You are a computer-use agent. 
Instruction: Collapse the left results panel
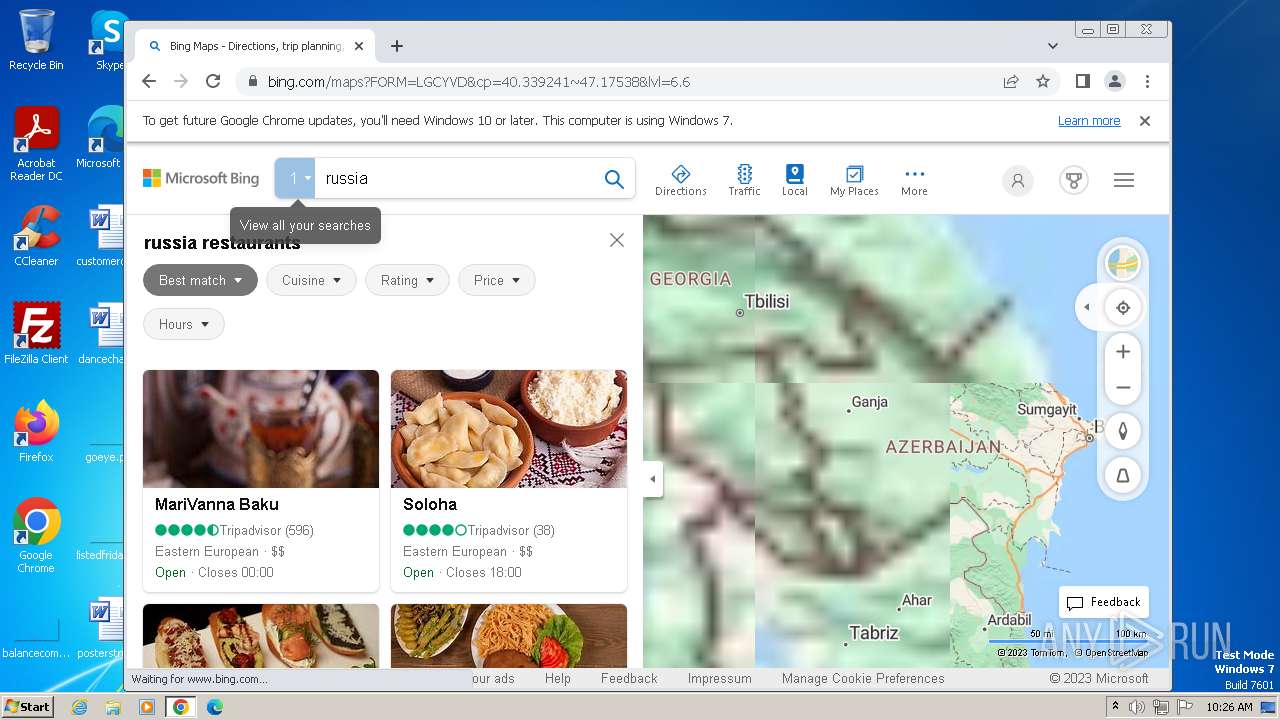pos(652,479)
